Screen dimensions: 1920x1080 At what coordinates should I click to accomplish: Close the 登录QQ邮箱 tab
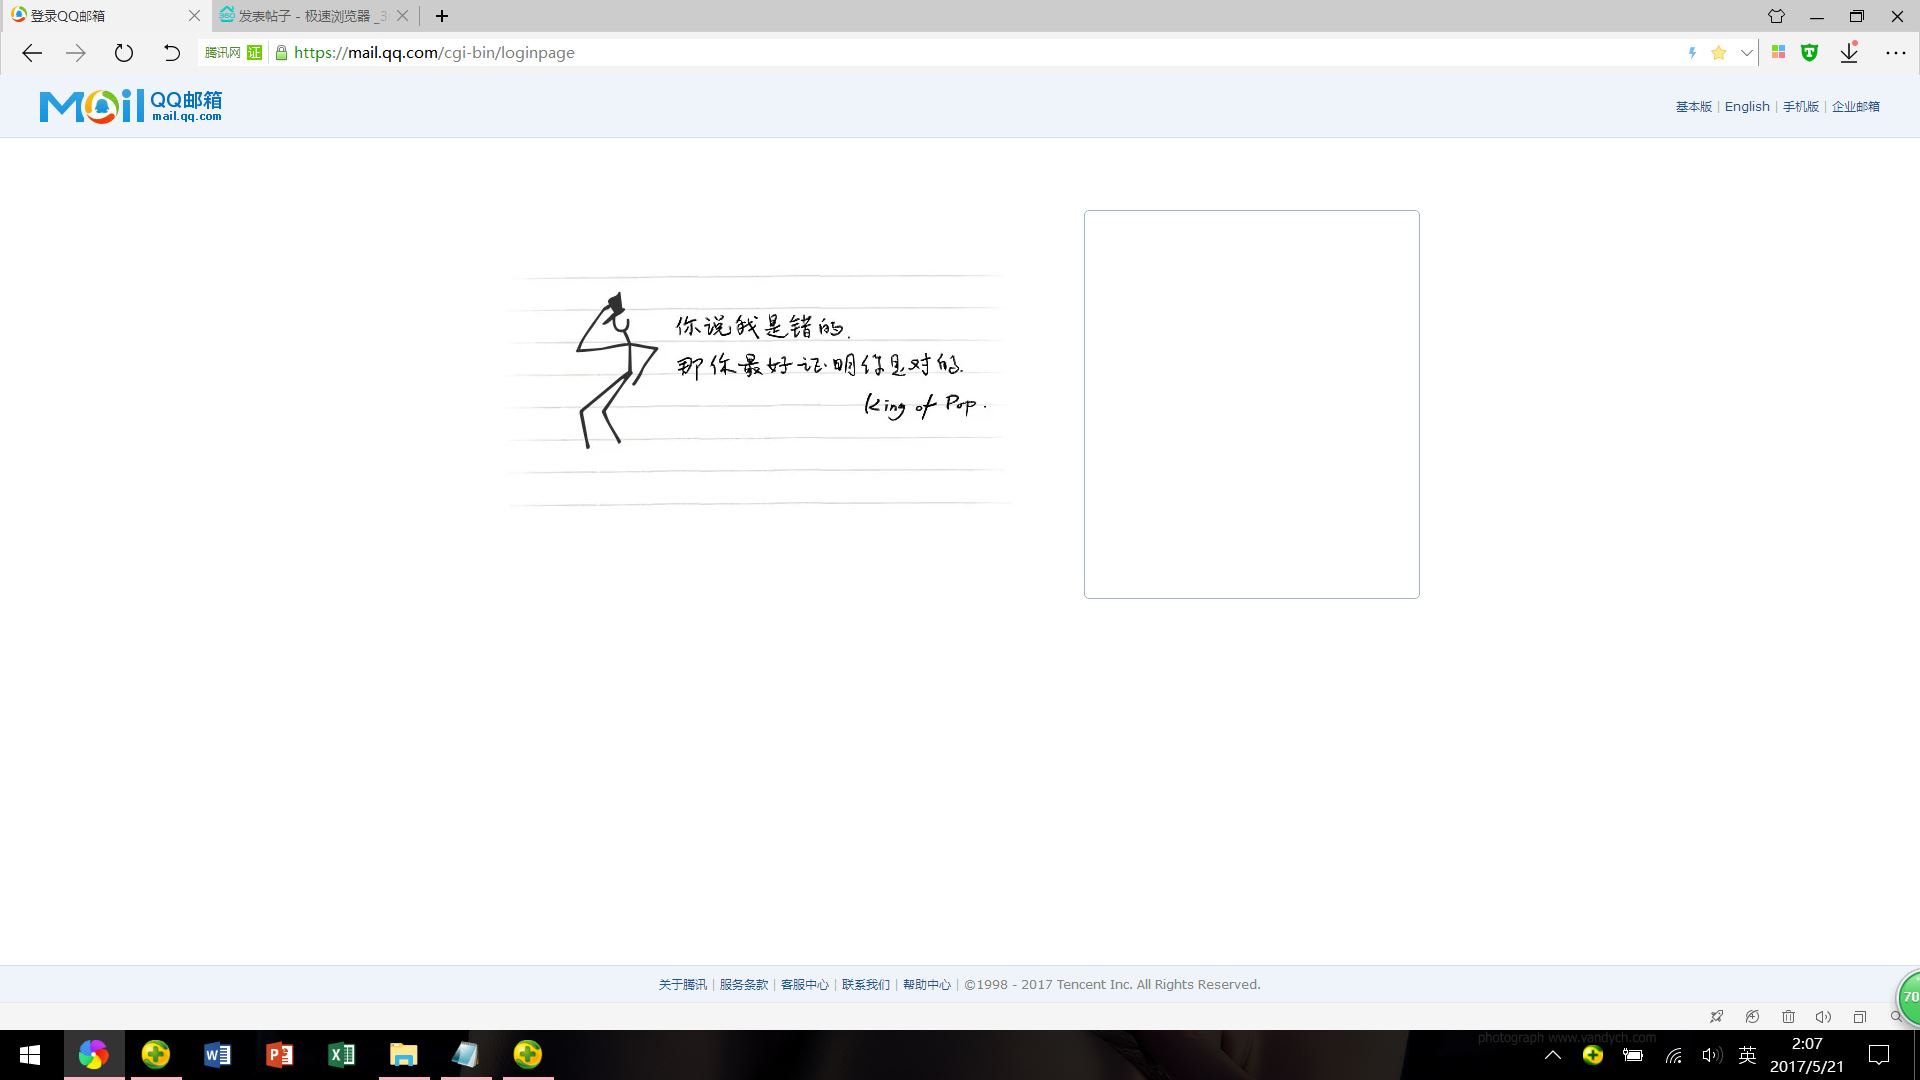pos(194,16)
